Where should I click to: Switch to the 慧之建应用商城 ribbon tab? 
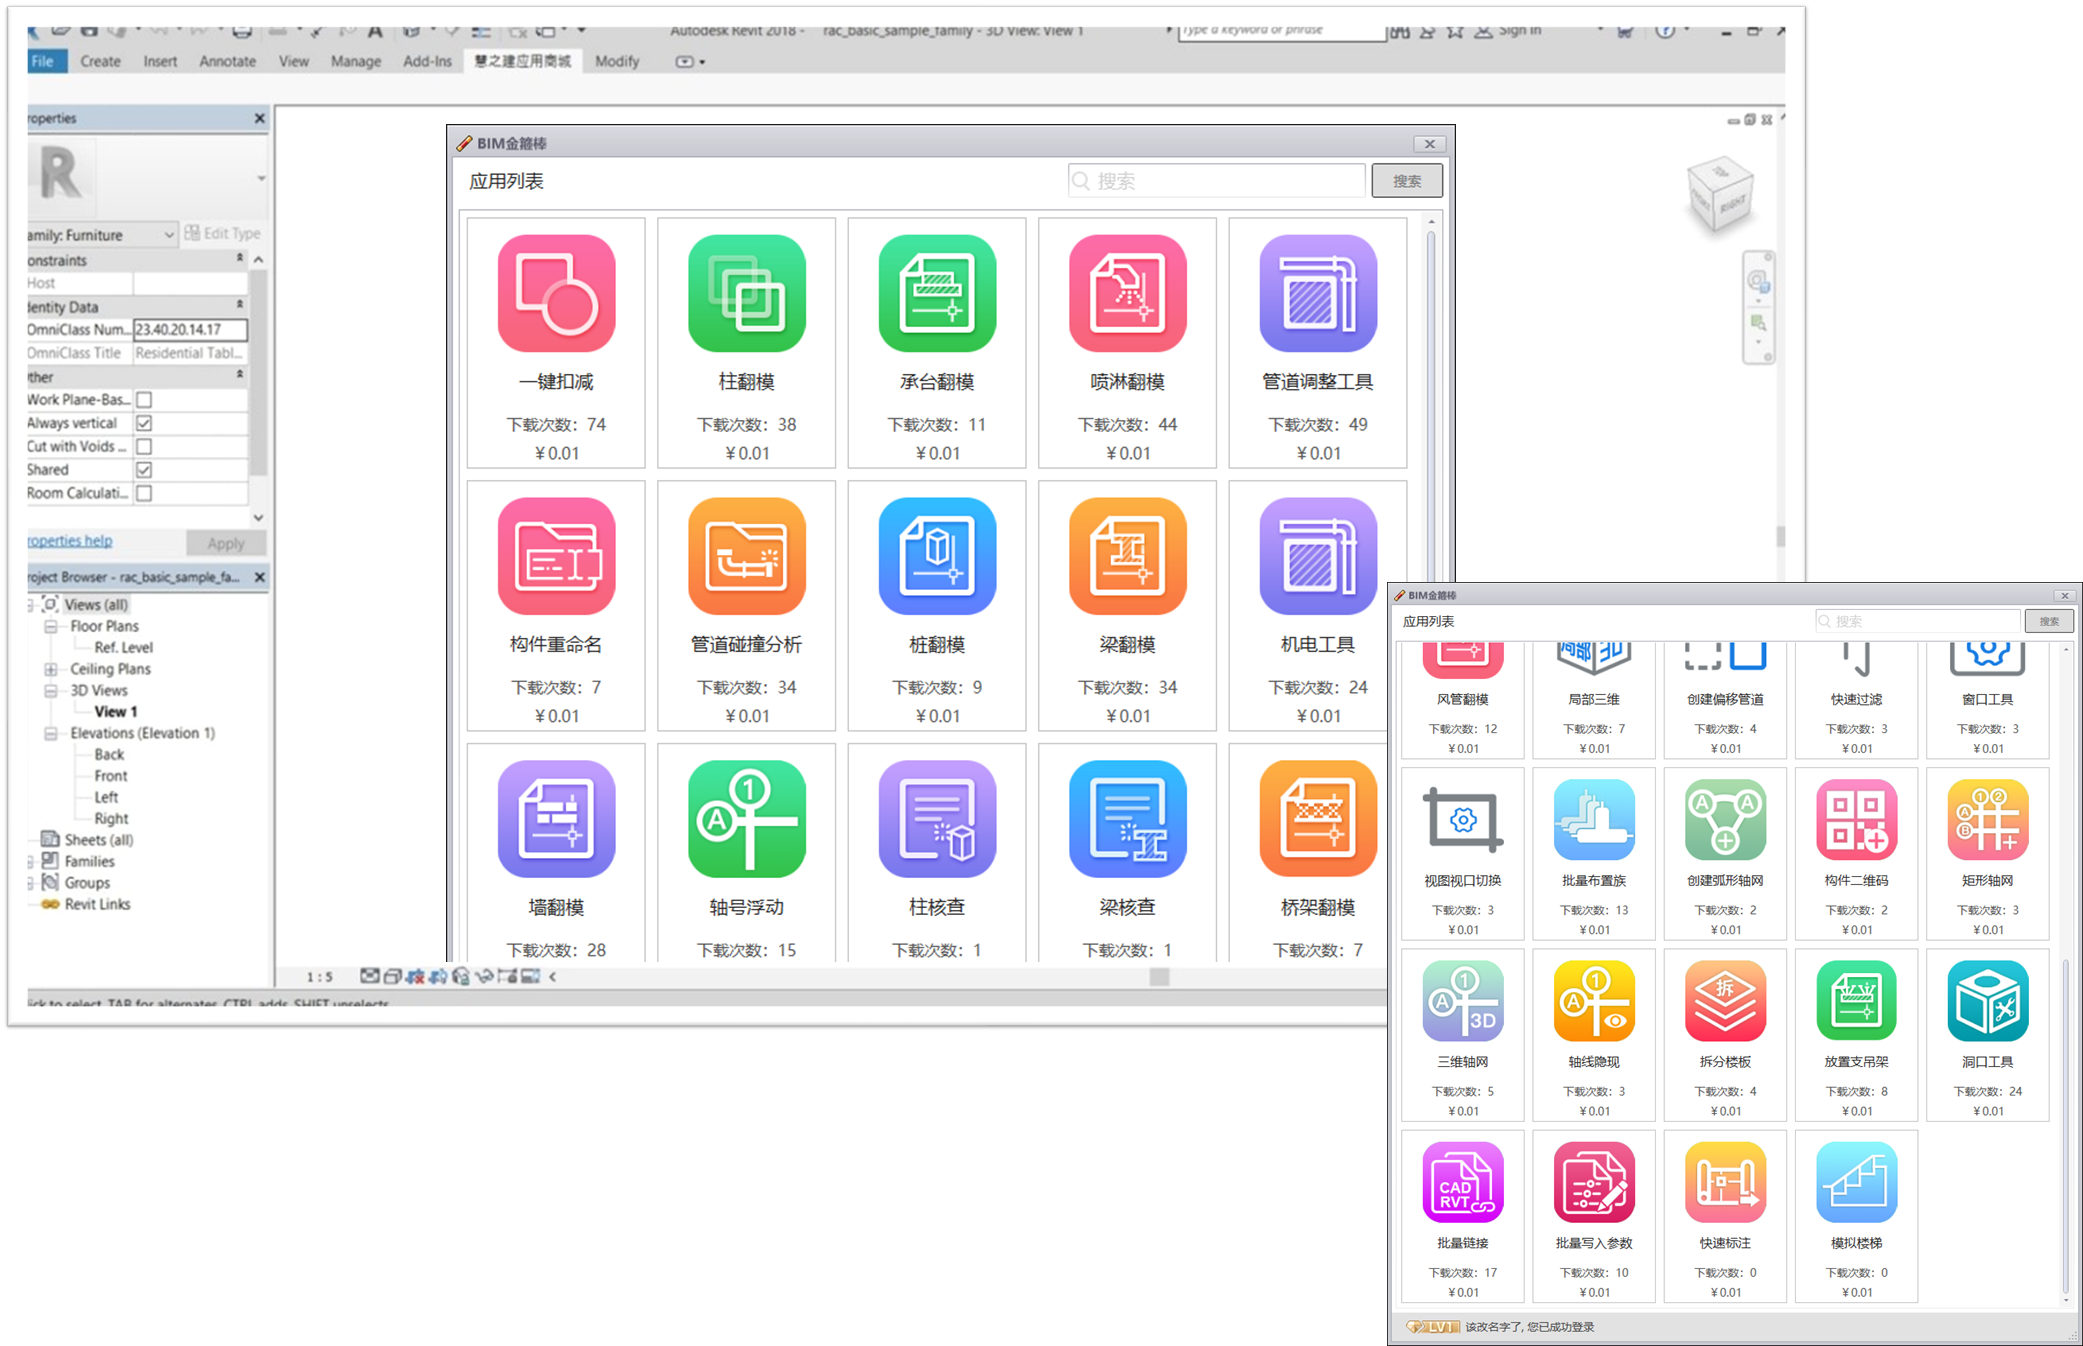tap(522, 61)
